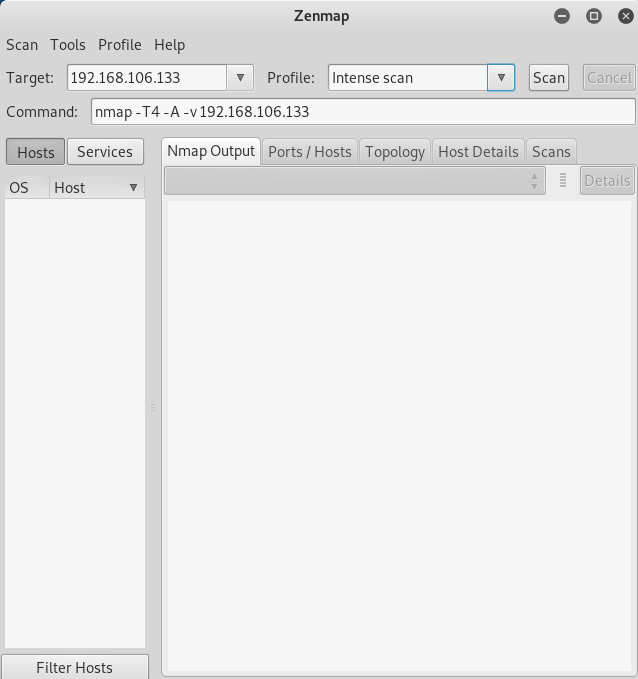The image size is (638, 679).
Task: Maximize the Zenmap window
Action: point(594,16)
